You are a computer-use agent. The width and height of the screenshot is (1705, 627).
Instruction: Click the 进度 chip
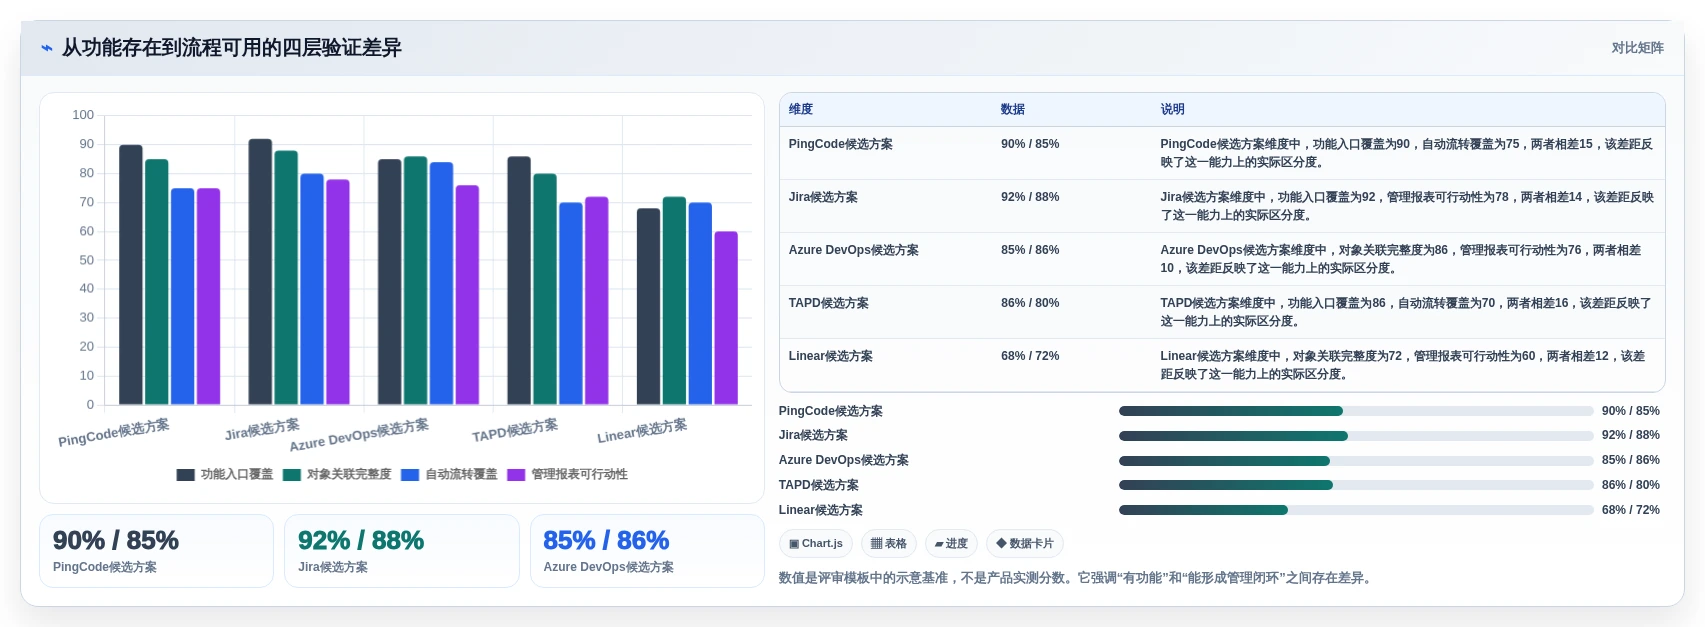pyautogui.click(x=951, y=544)
